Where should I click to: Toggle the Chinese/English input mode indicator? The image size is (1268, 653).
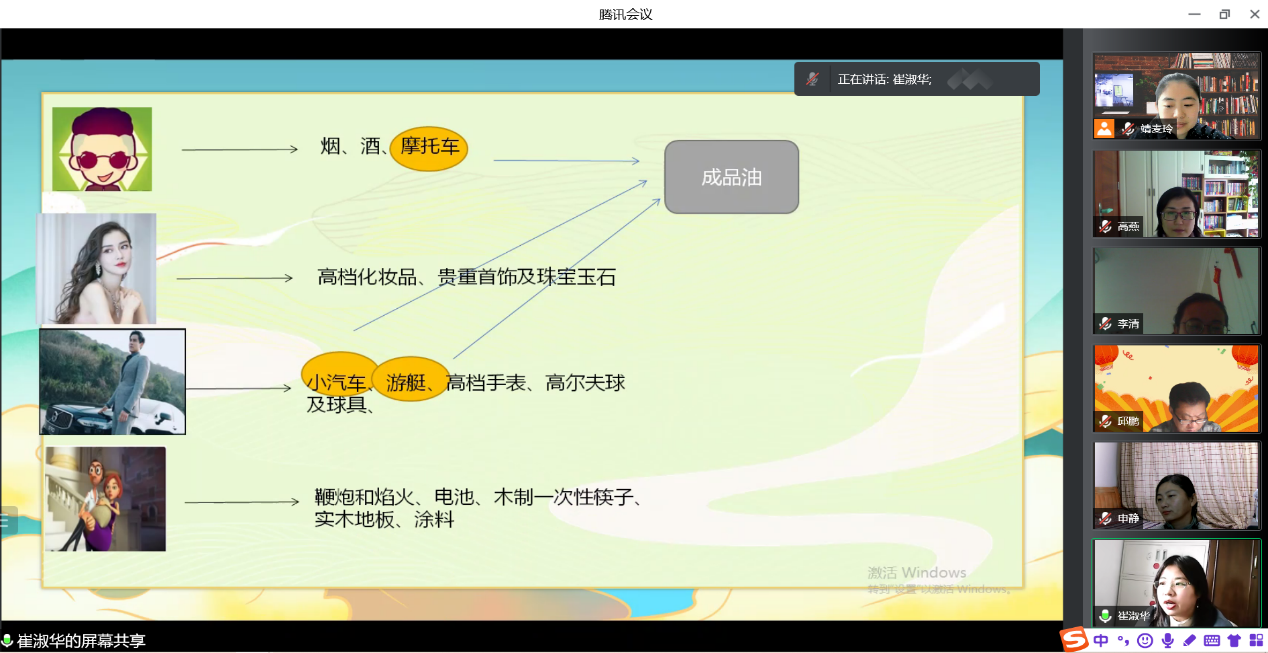[x=1101, y=641]
